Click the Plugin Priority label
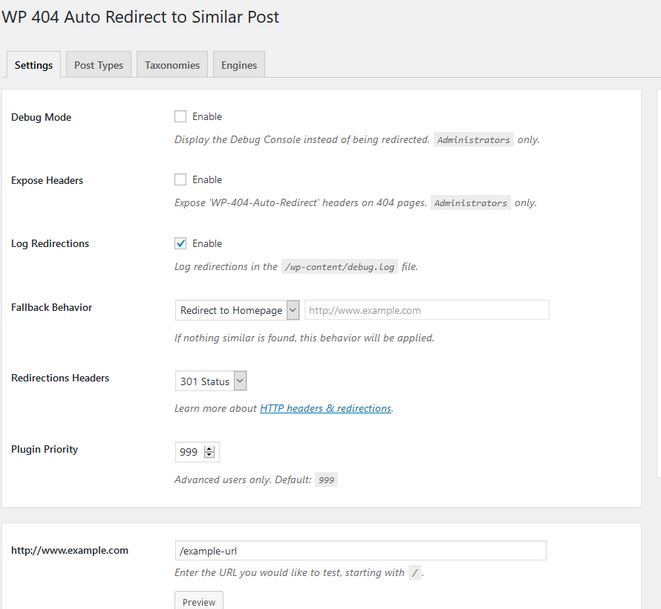This screenshot has height=609, width=661. [x=44, y=449]
